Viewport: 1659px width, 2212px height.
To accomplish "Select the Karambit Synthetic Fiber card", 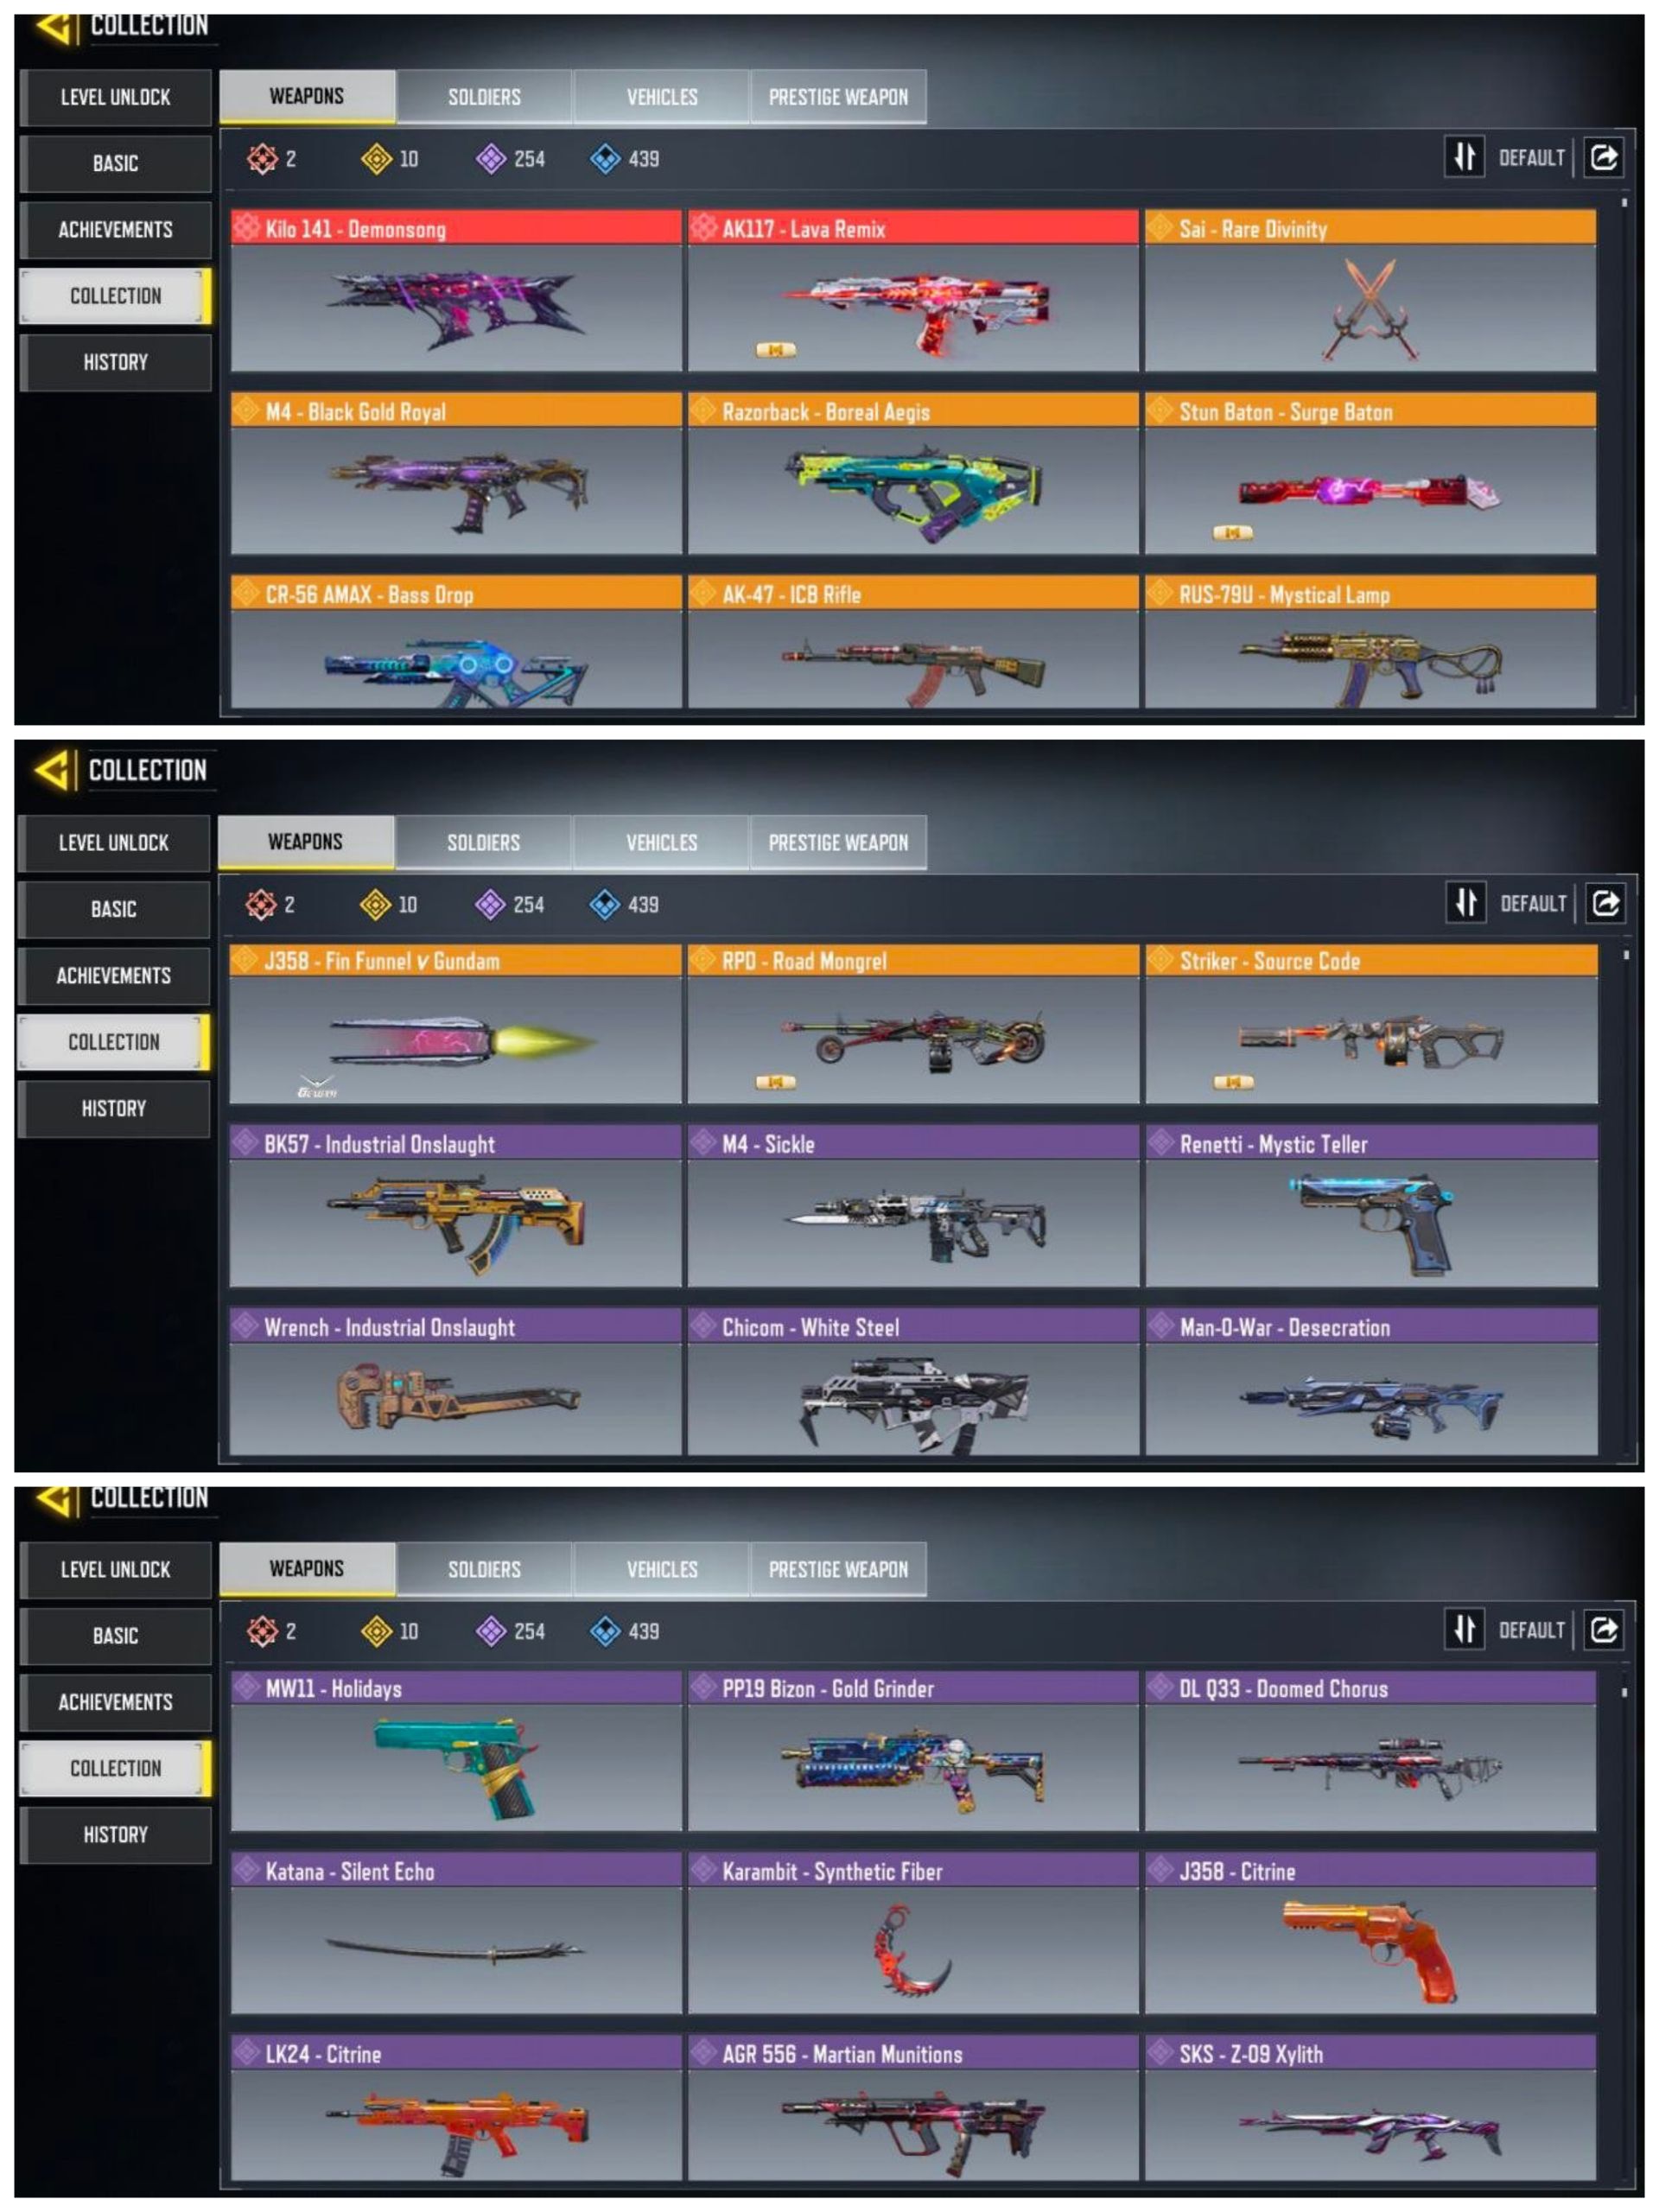I will point(913,1932).
